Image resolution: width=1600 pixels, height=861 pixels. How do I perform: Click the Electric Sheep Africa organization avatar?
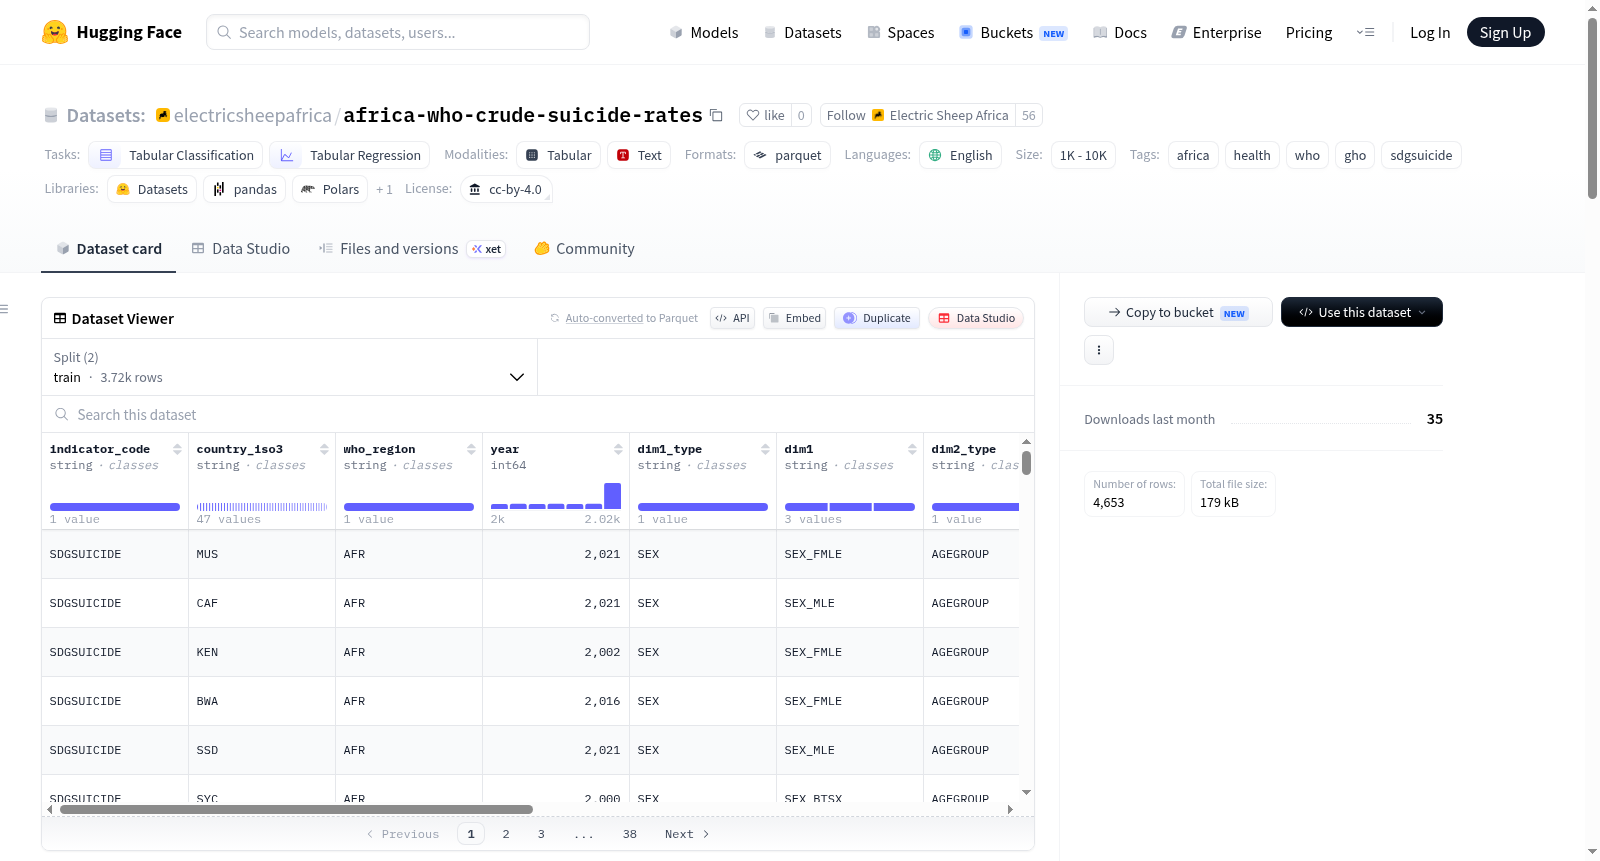(878, 115)
